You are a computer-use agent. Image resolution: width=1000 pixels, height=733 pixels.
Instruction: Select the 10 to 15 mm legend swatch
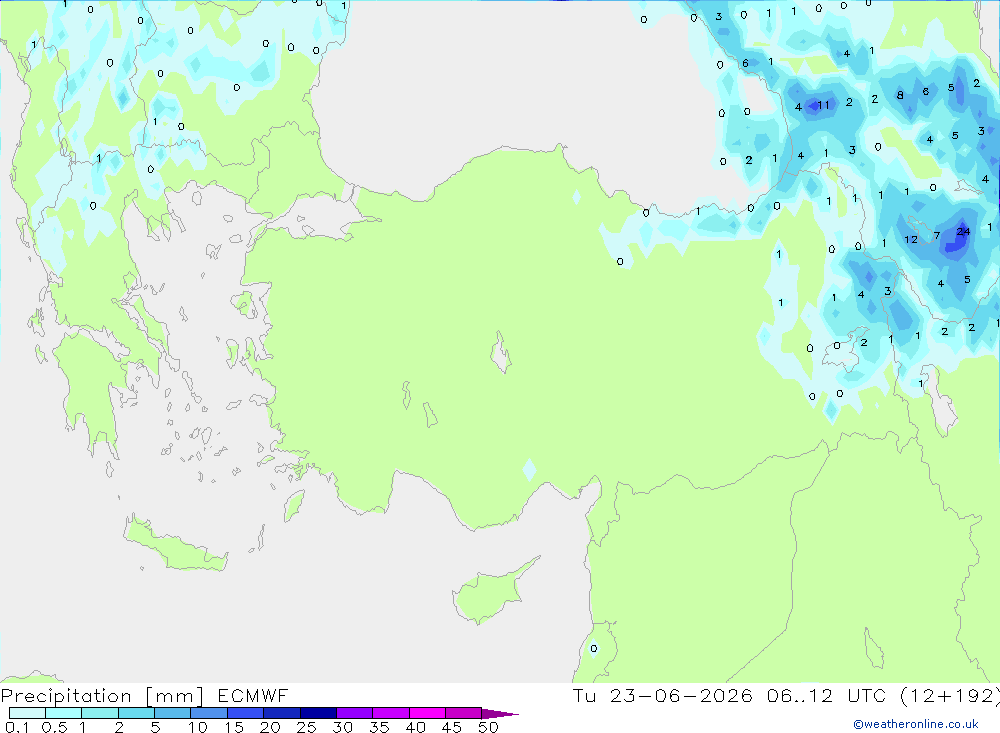coord(209,713)
